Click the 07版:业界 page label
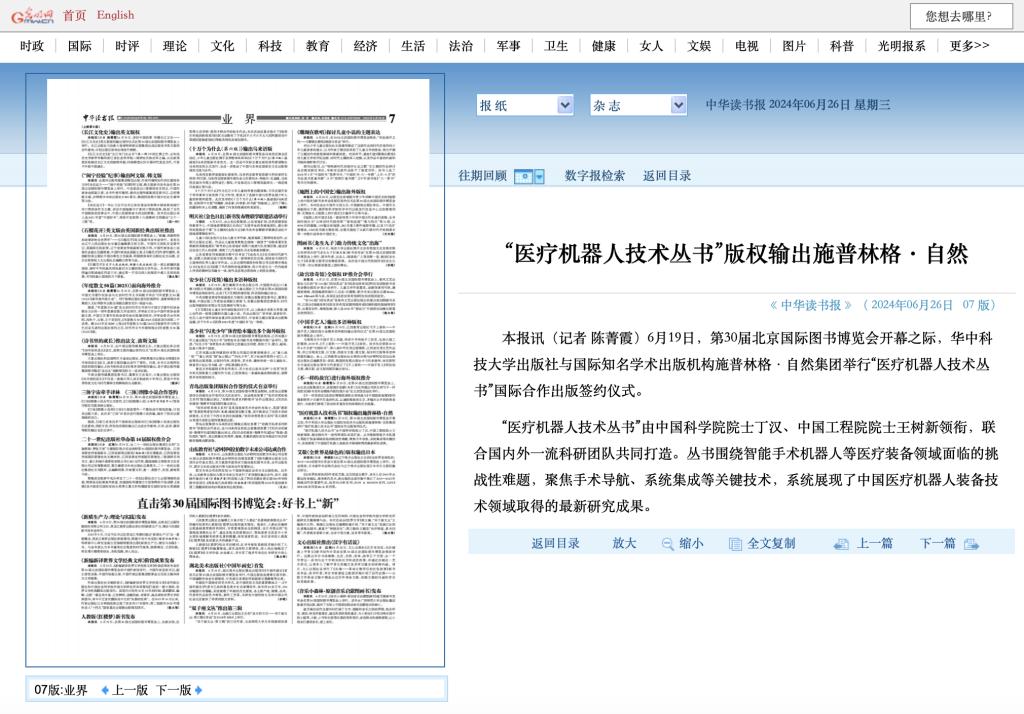Image resolution: width=1024 pixels, height=714 pixels. point(61,690)
